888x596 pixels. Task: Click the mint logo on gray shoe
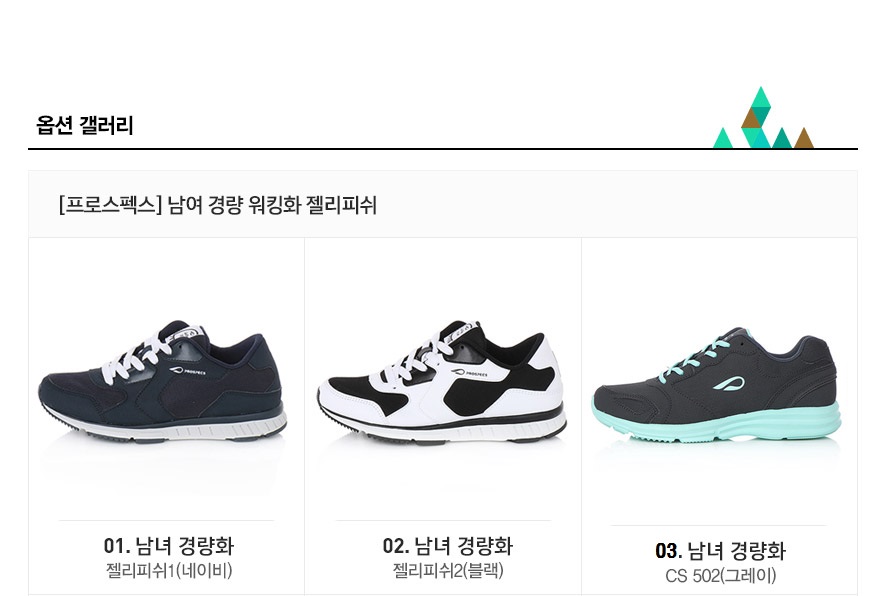(x=728, y=384)
